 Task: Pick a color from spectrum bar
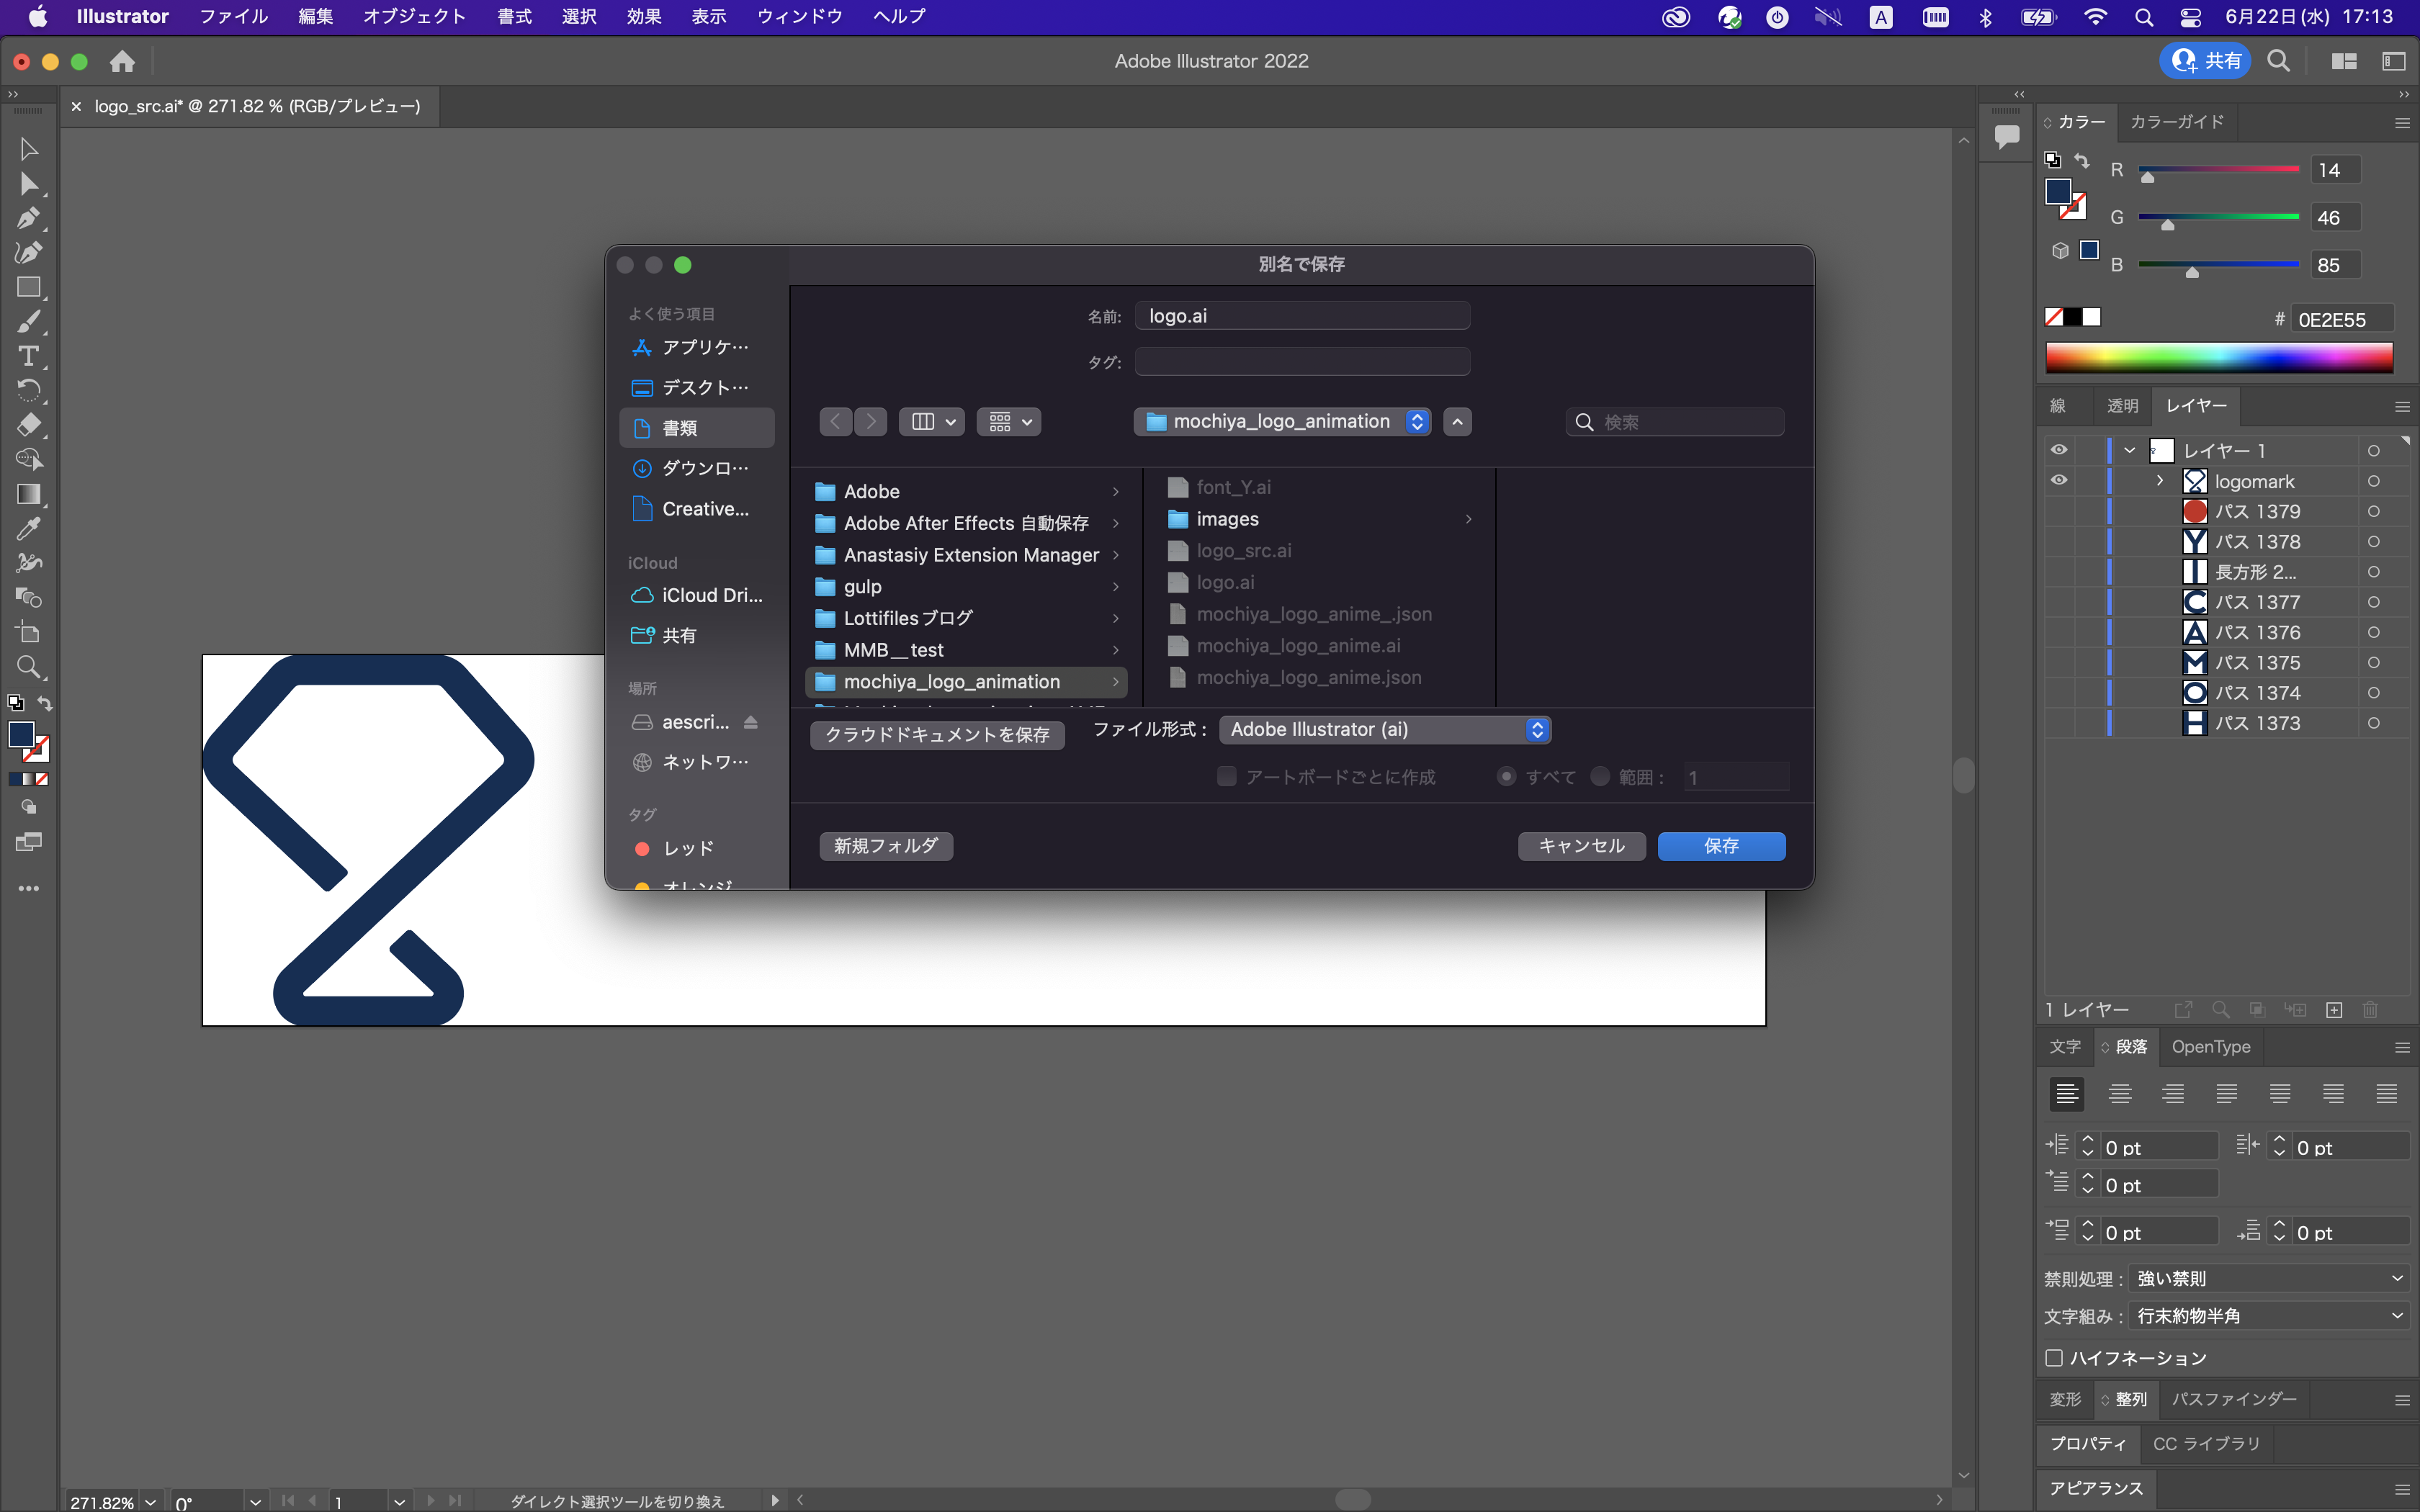2218,357
